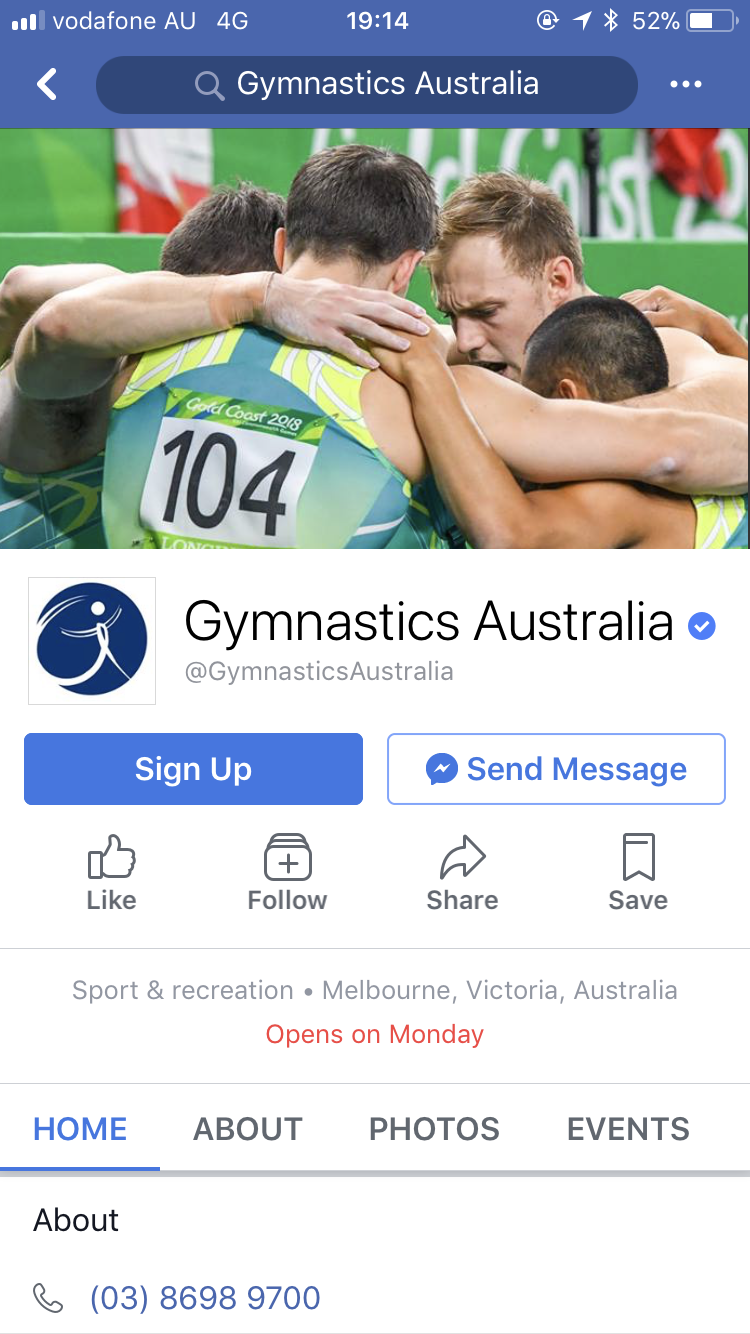
Task: Tap the back arrow icon
Action: click(47, 84)
